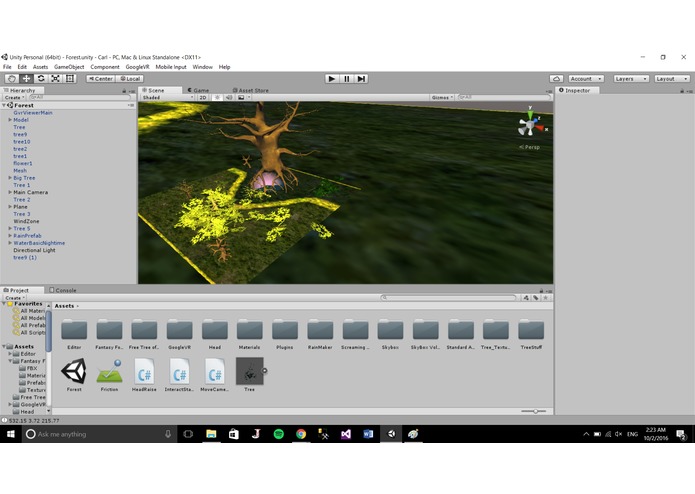Click the Project panel search field
695x494 pixels.
(449, 298)
